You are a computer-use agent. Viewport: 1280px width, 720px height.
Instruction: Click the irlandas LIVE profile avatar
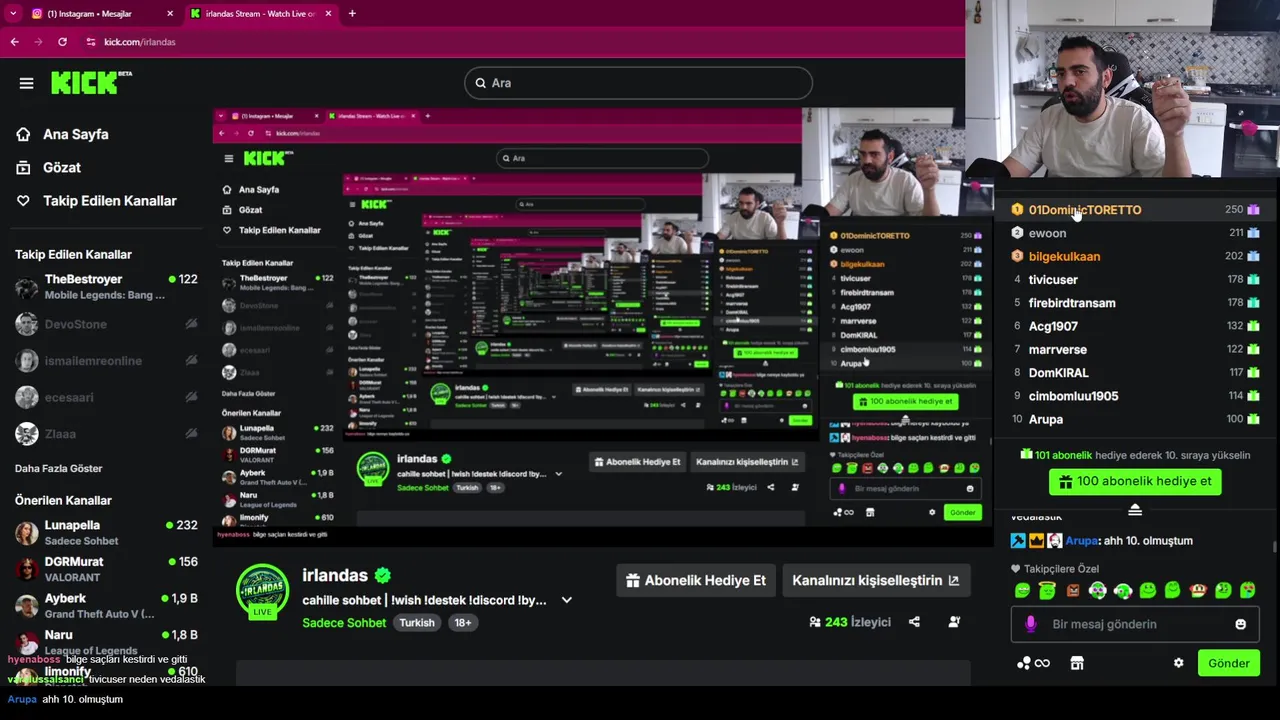(262, 591)
